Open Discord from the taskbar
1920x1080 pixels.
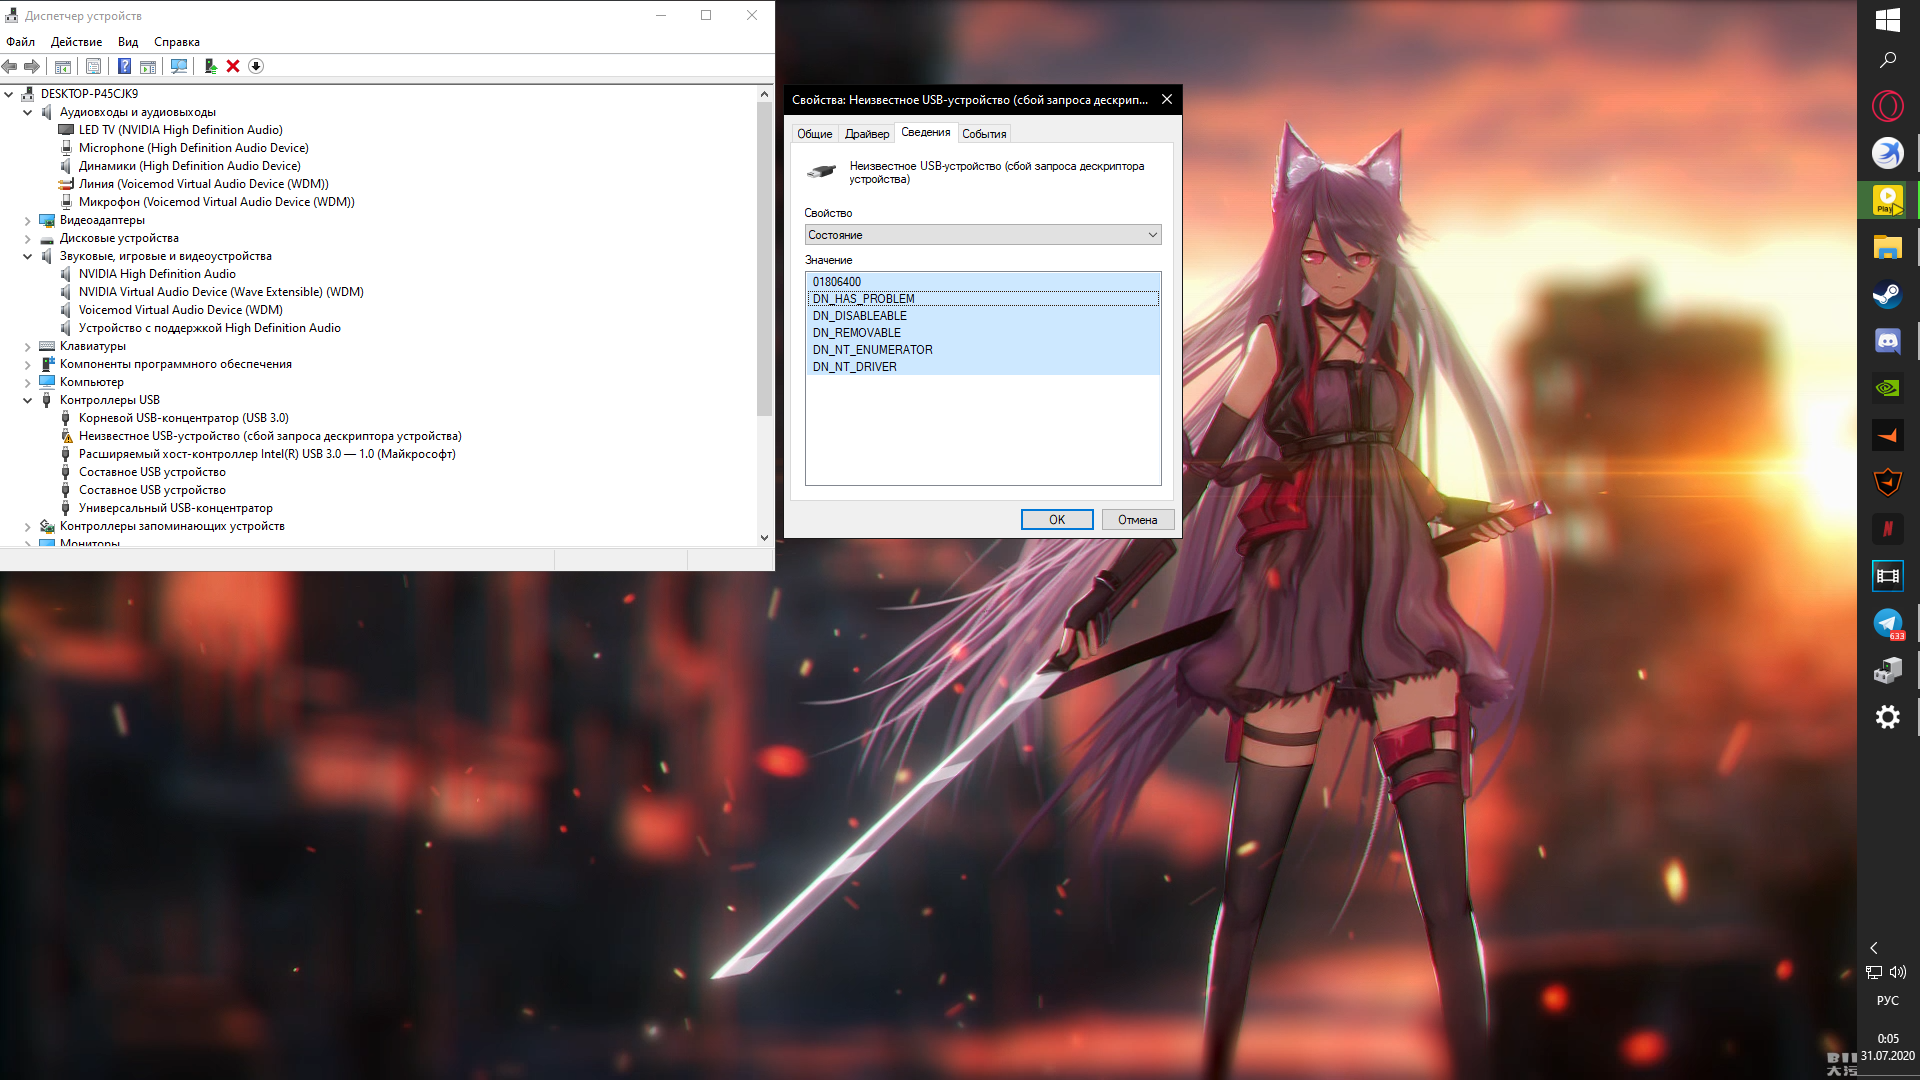tap(1888, 341)
